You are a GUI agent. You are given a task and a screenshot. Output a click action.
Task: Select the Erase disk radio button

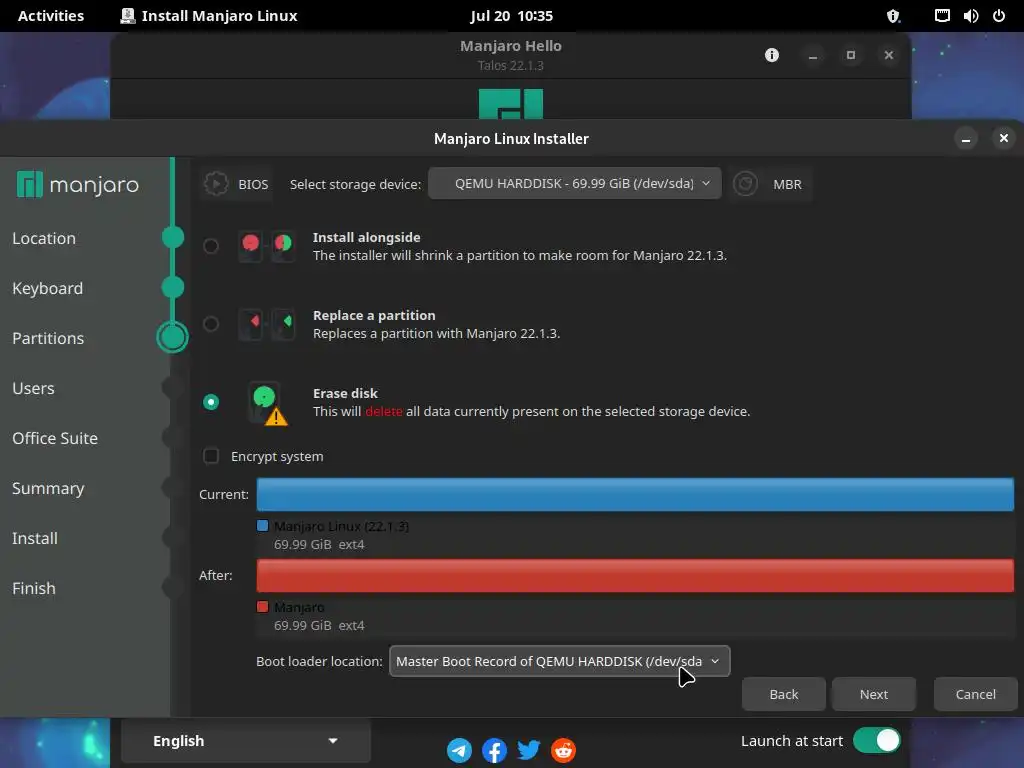(x=211, y=402)
